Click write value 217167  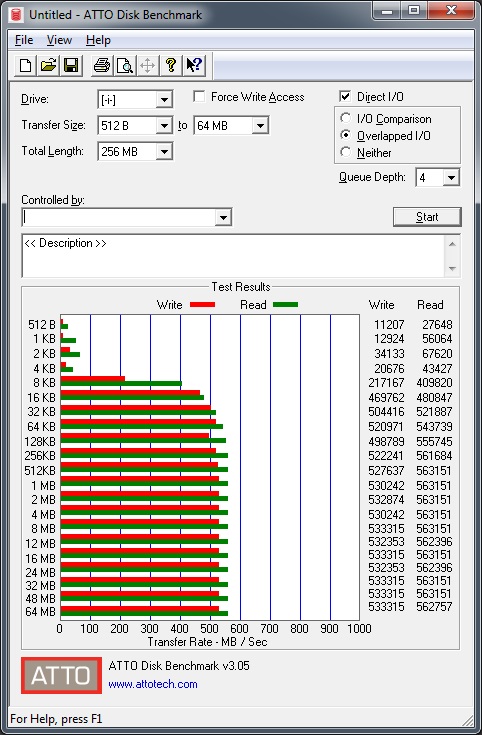(386, 383)
